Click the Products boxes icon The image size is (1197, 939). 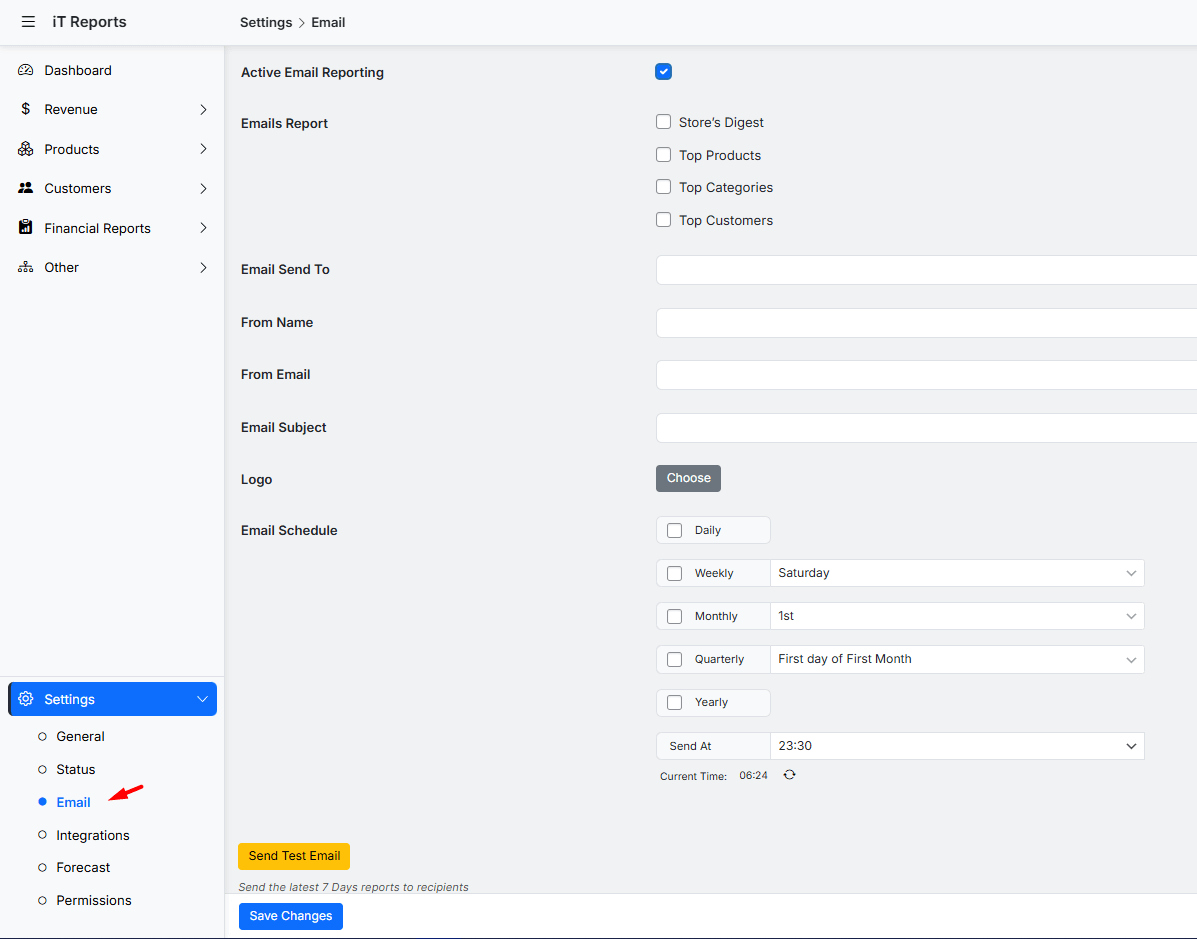(x=26, y=149)
